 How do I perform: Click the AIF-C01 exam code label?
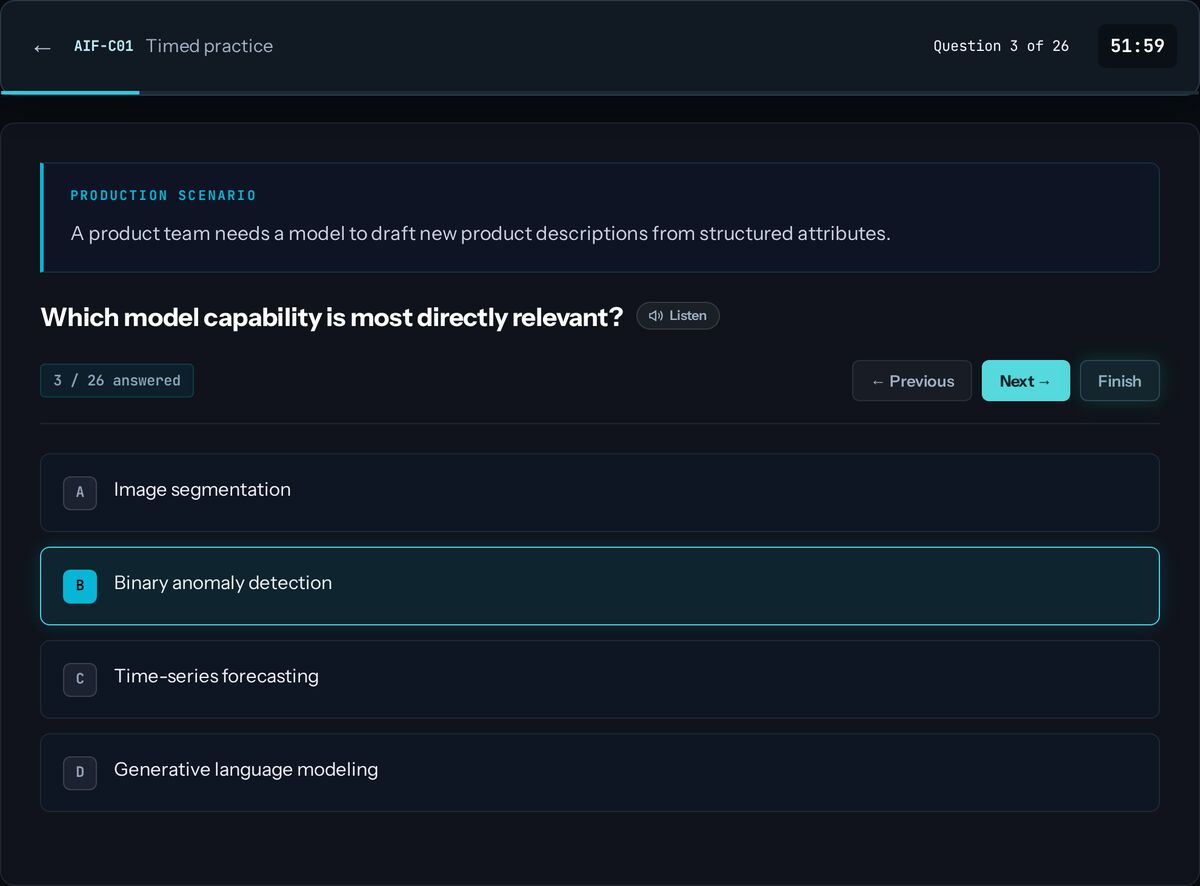point(103,46)
